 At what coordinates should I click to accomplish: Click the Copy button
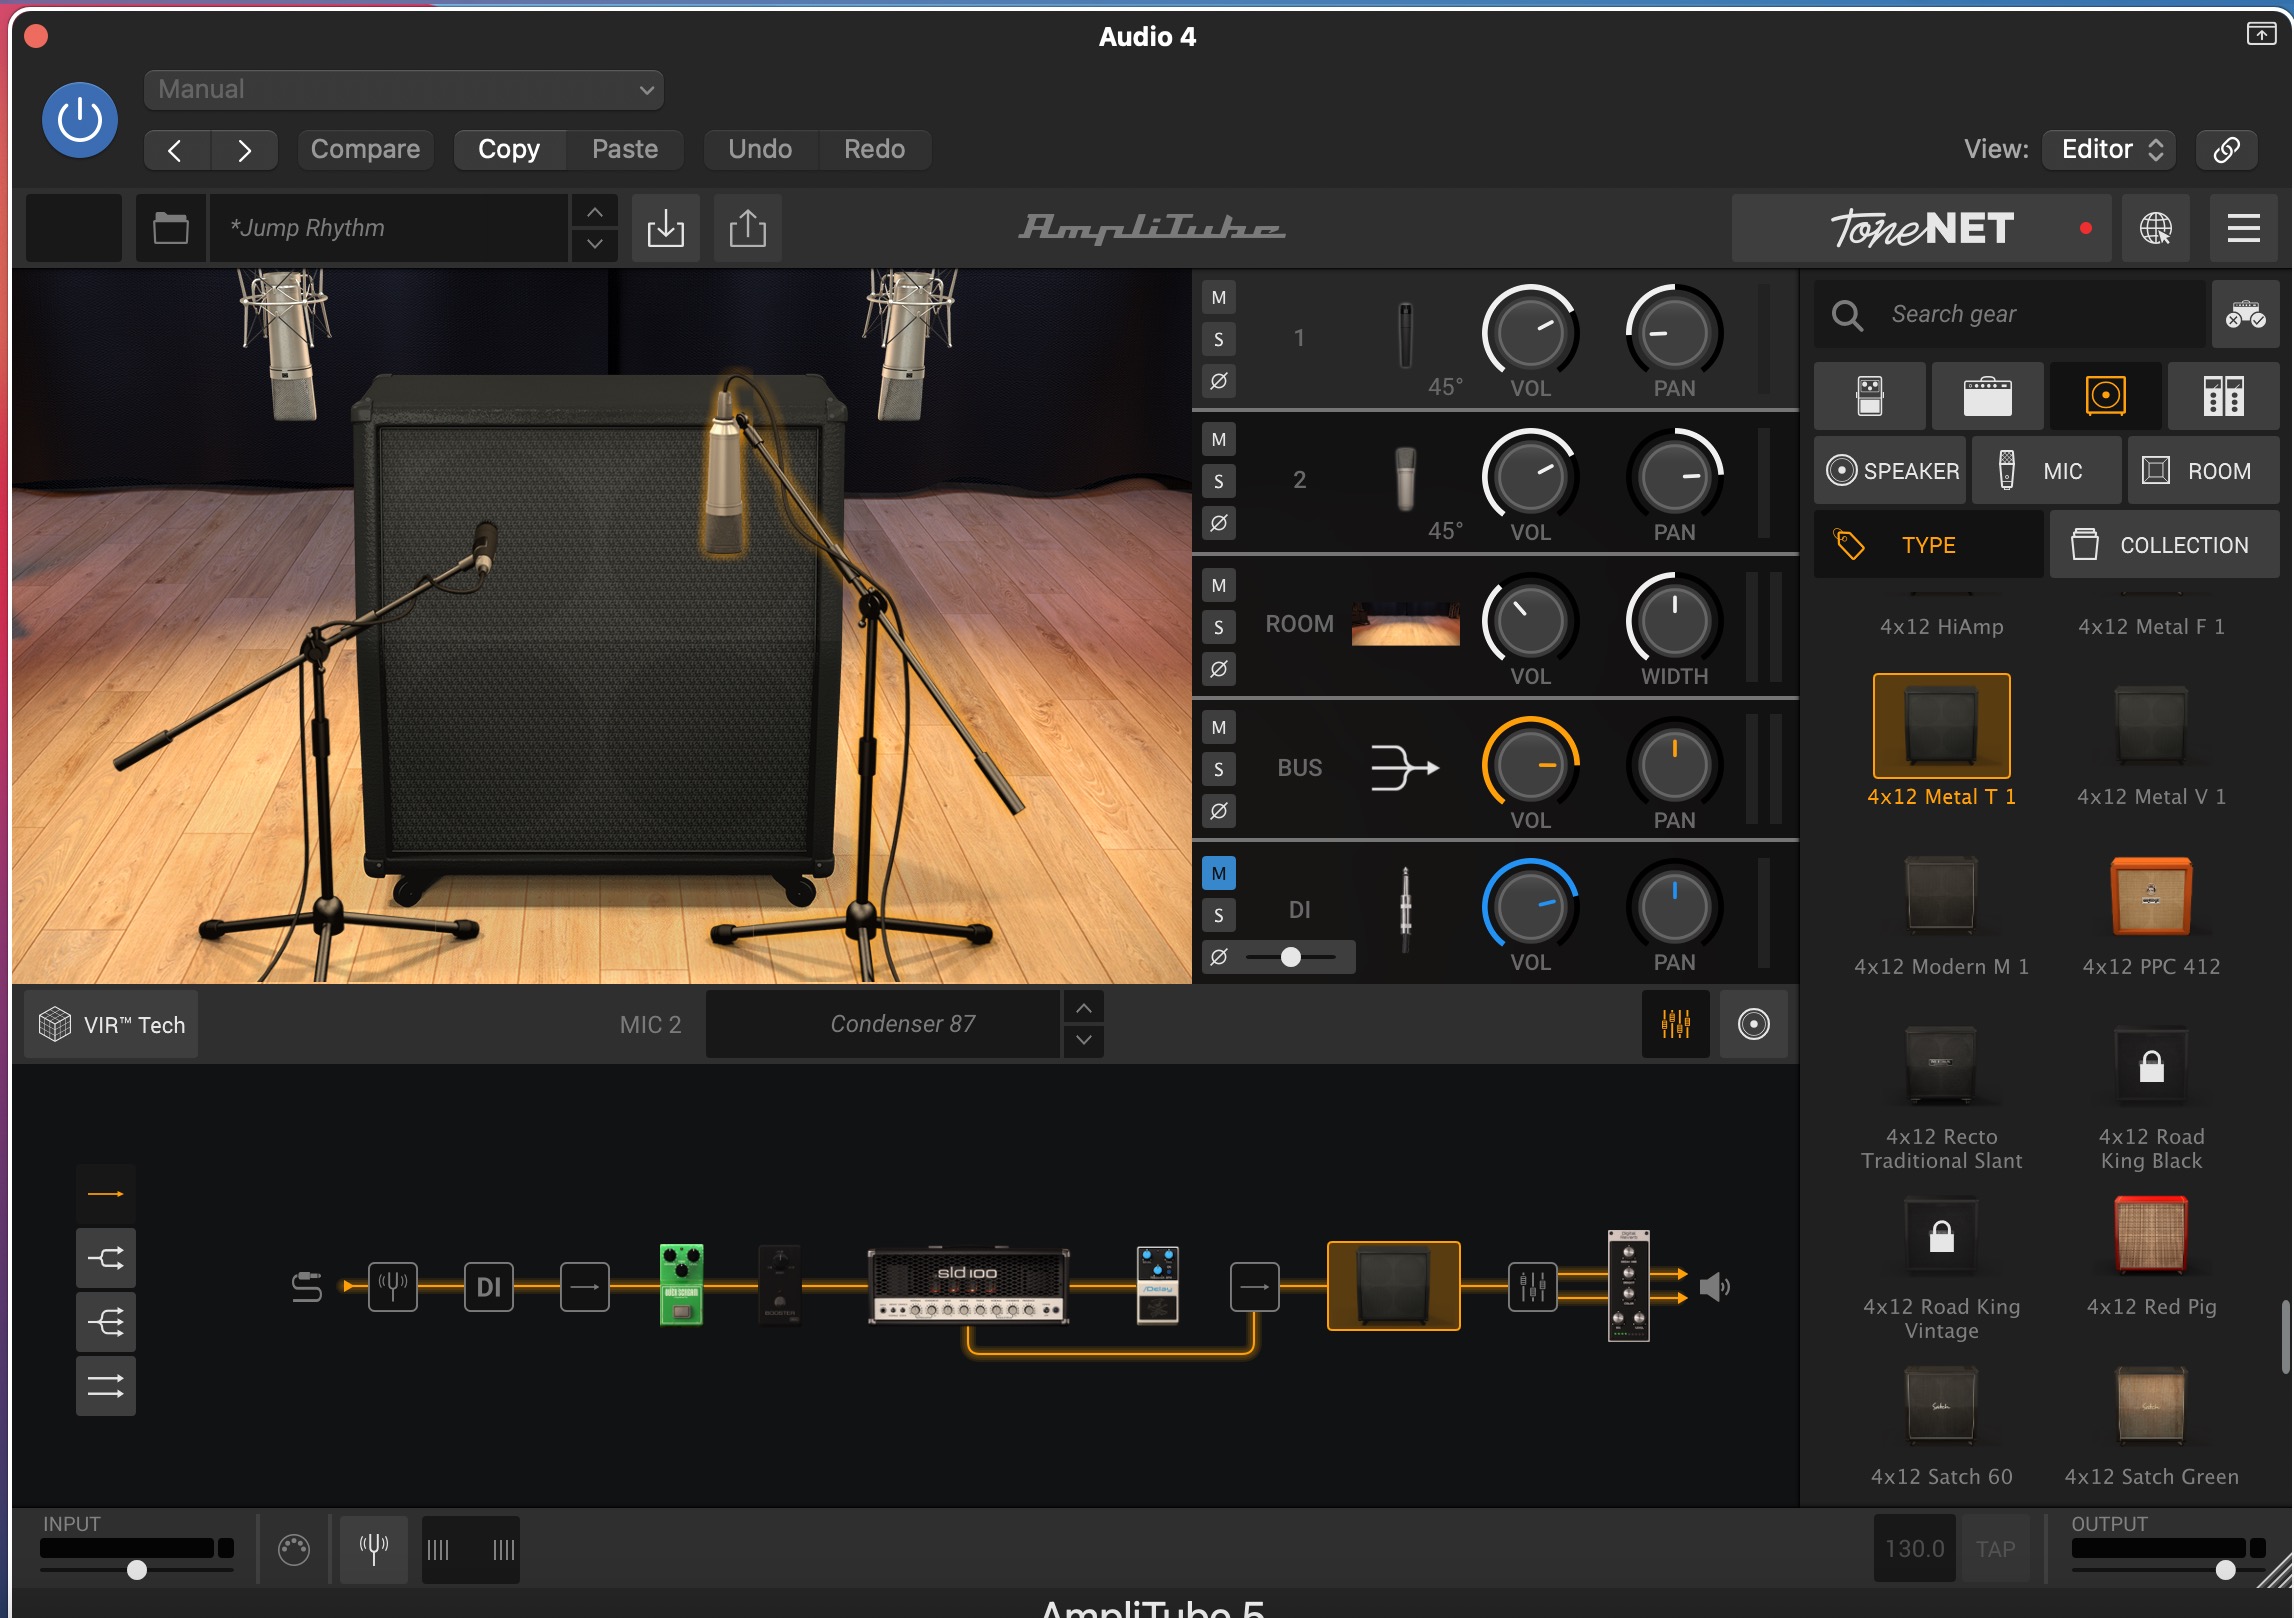coord(509,150)
